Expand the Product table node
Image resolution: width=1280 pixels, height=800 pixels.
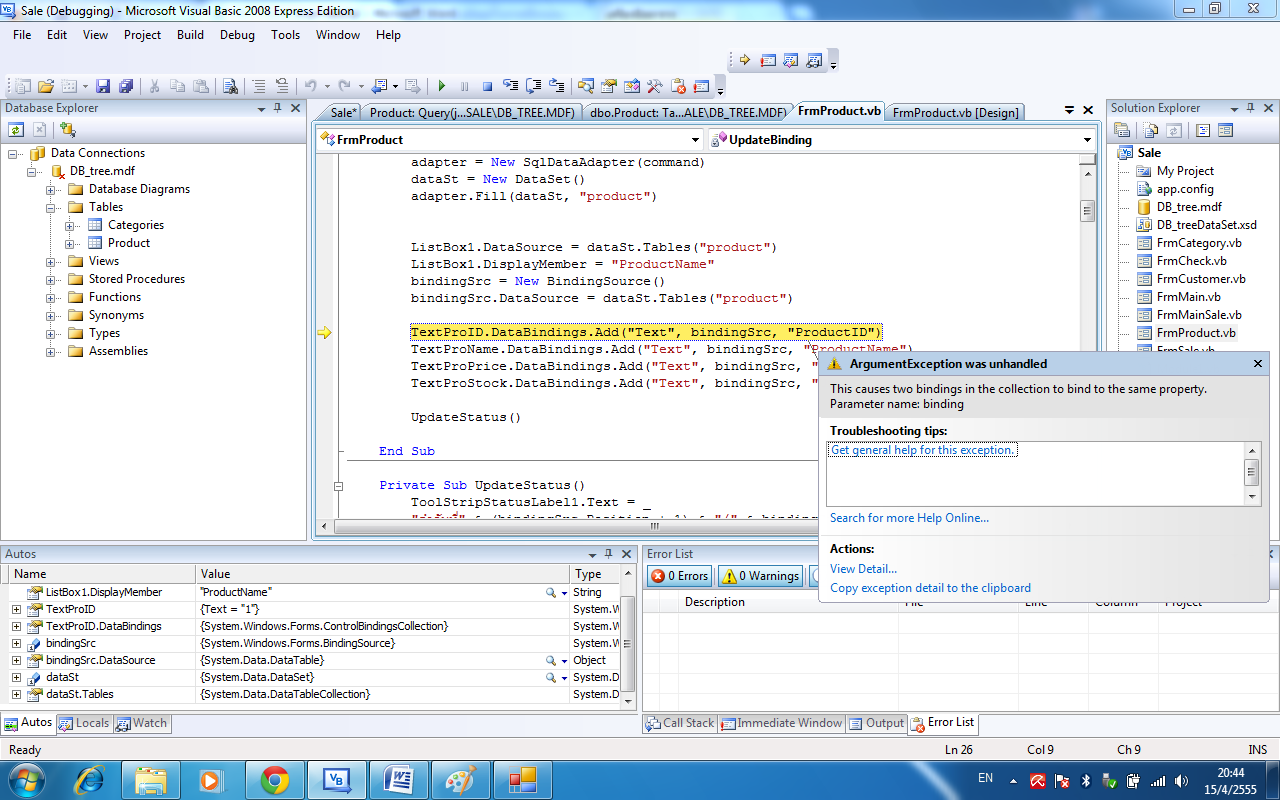[x=70, y=243]
